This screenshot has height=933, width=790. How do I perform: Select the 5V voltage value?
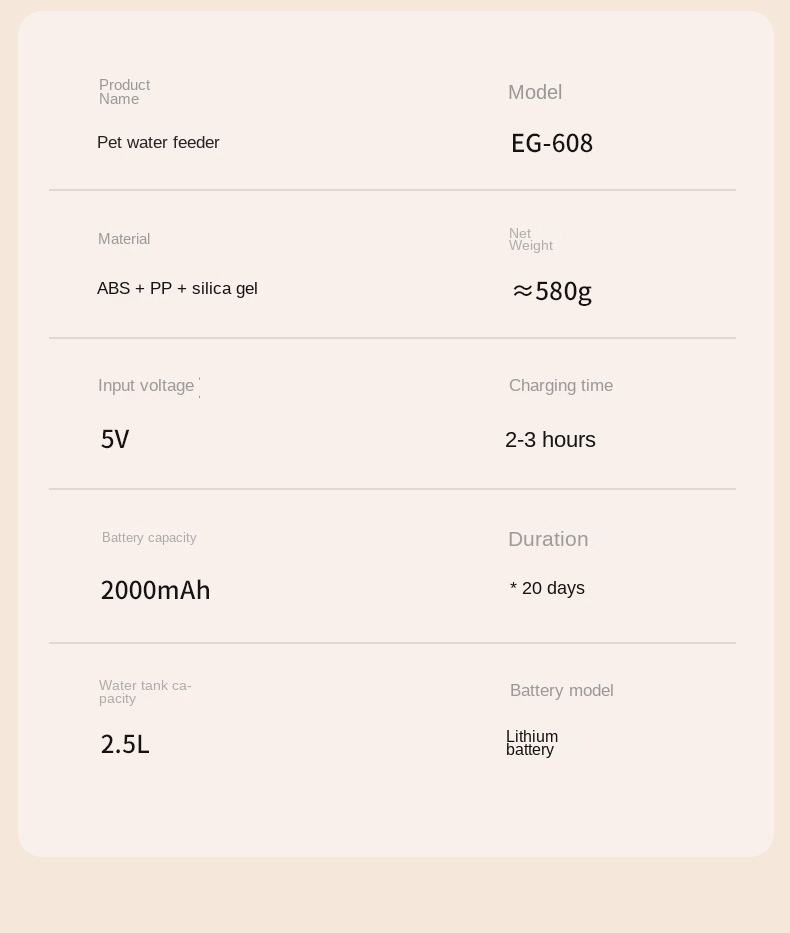coord(115,440)
